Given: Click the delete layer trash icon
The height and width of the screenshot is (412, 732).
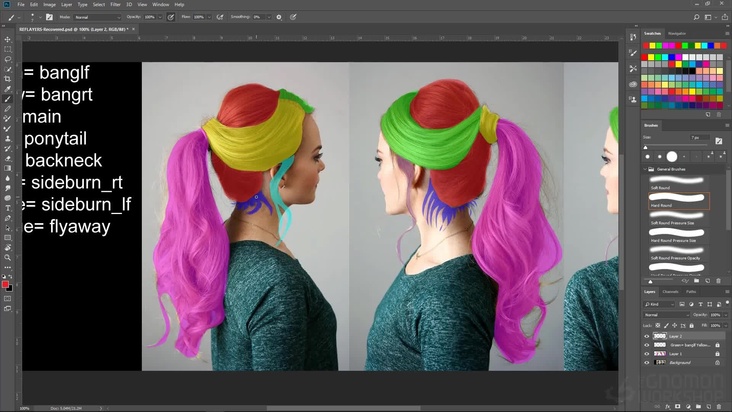Looking at the screenshot, I should (717, 407).
